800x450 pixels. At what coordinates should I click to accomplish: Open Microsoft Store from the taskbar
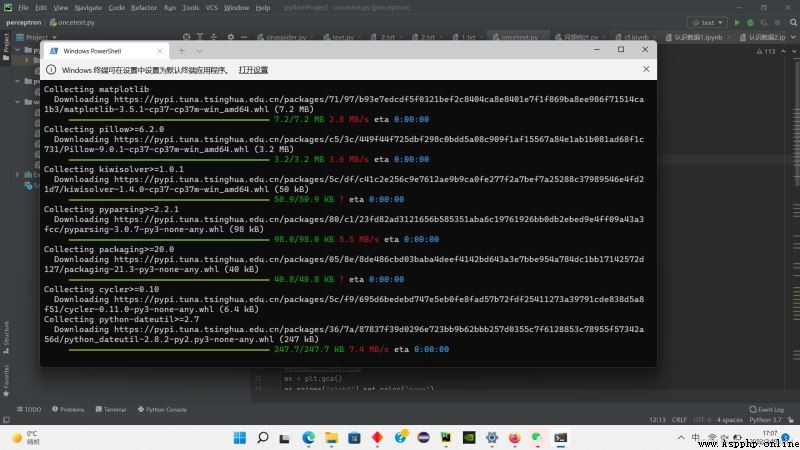[355, 438]
